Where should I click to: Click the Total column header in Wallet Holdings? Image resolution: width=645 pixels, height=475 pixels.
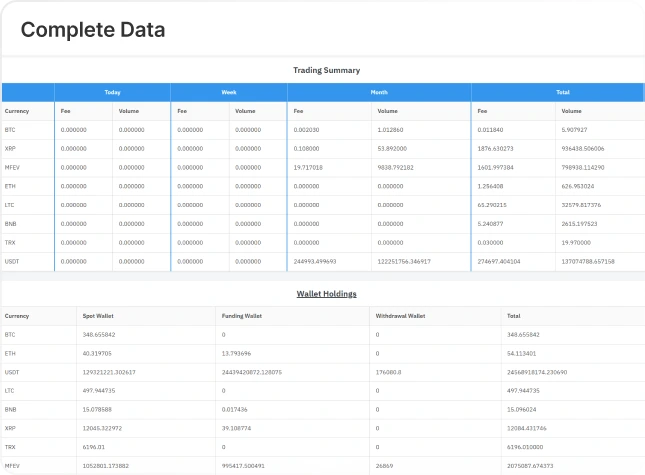[x=513, y=316]
